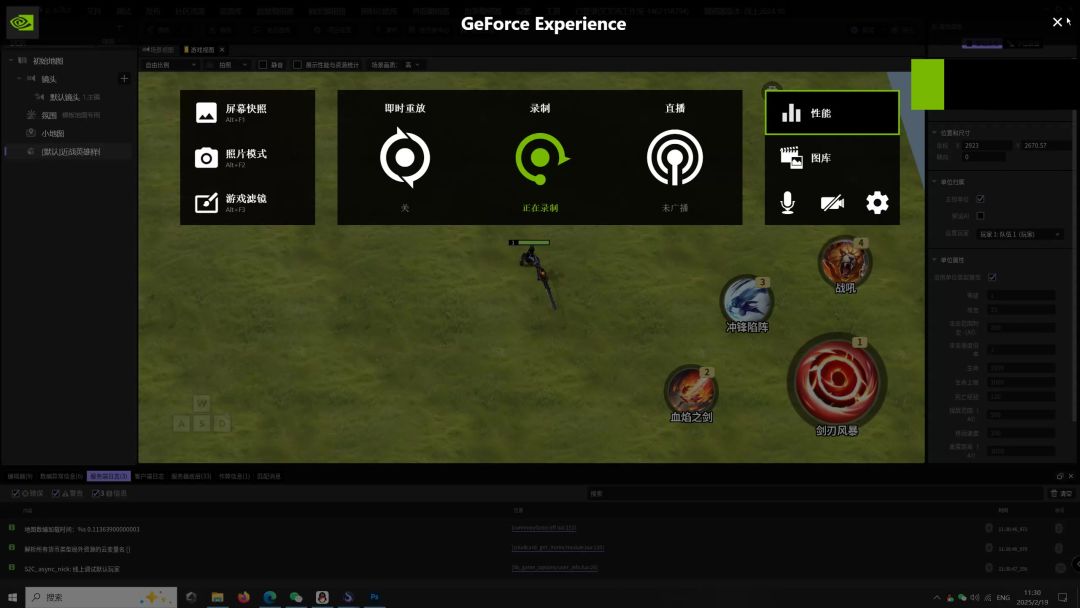The height and width of the screenshot is (608, 1080).
Task: Launch 照片模式 photo mode
Action: coord(246,157)
